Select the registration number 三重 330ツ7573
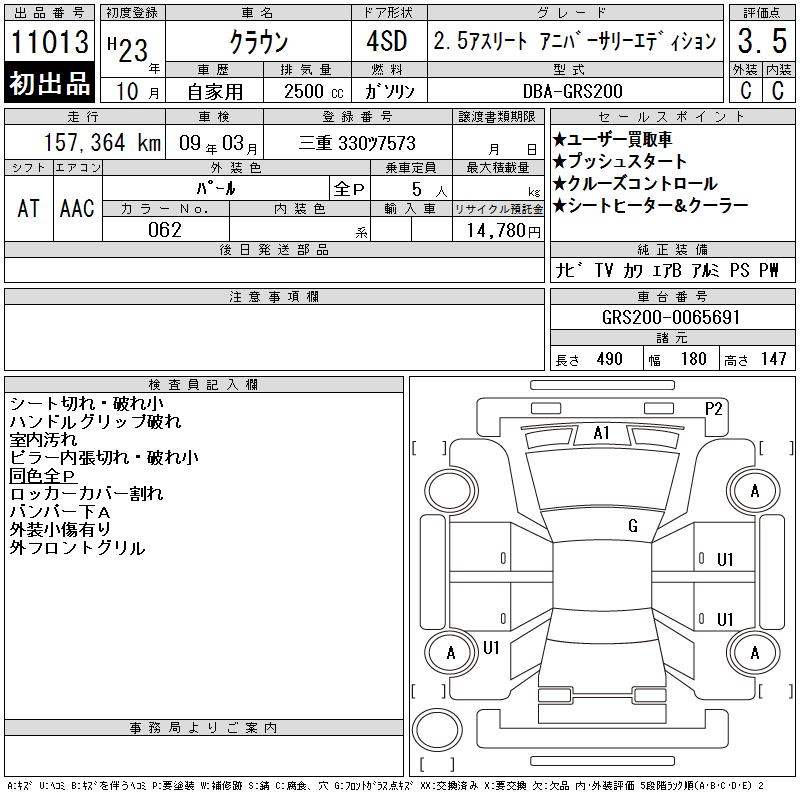Screen dimensions: 800x800 [x=357, y=143]
